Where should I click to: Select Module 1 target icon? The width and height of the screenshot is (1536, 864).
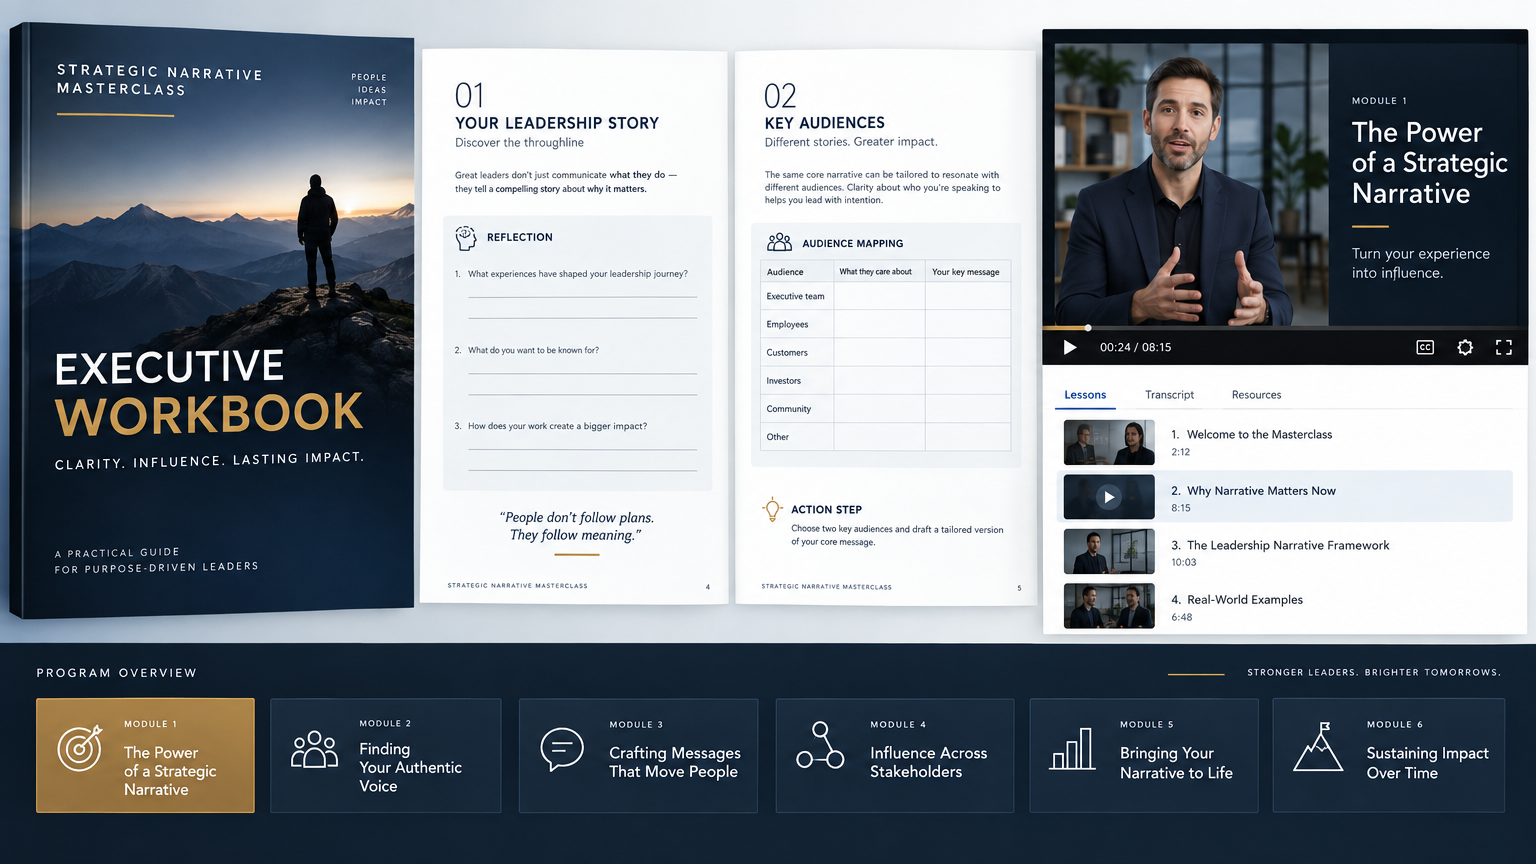coord(80,748)
